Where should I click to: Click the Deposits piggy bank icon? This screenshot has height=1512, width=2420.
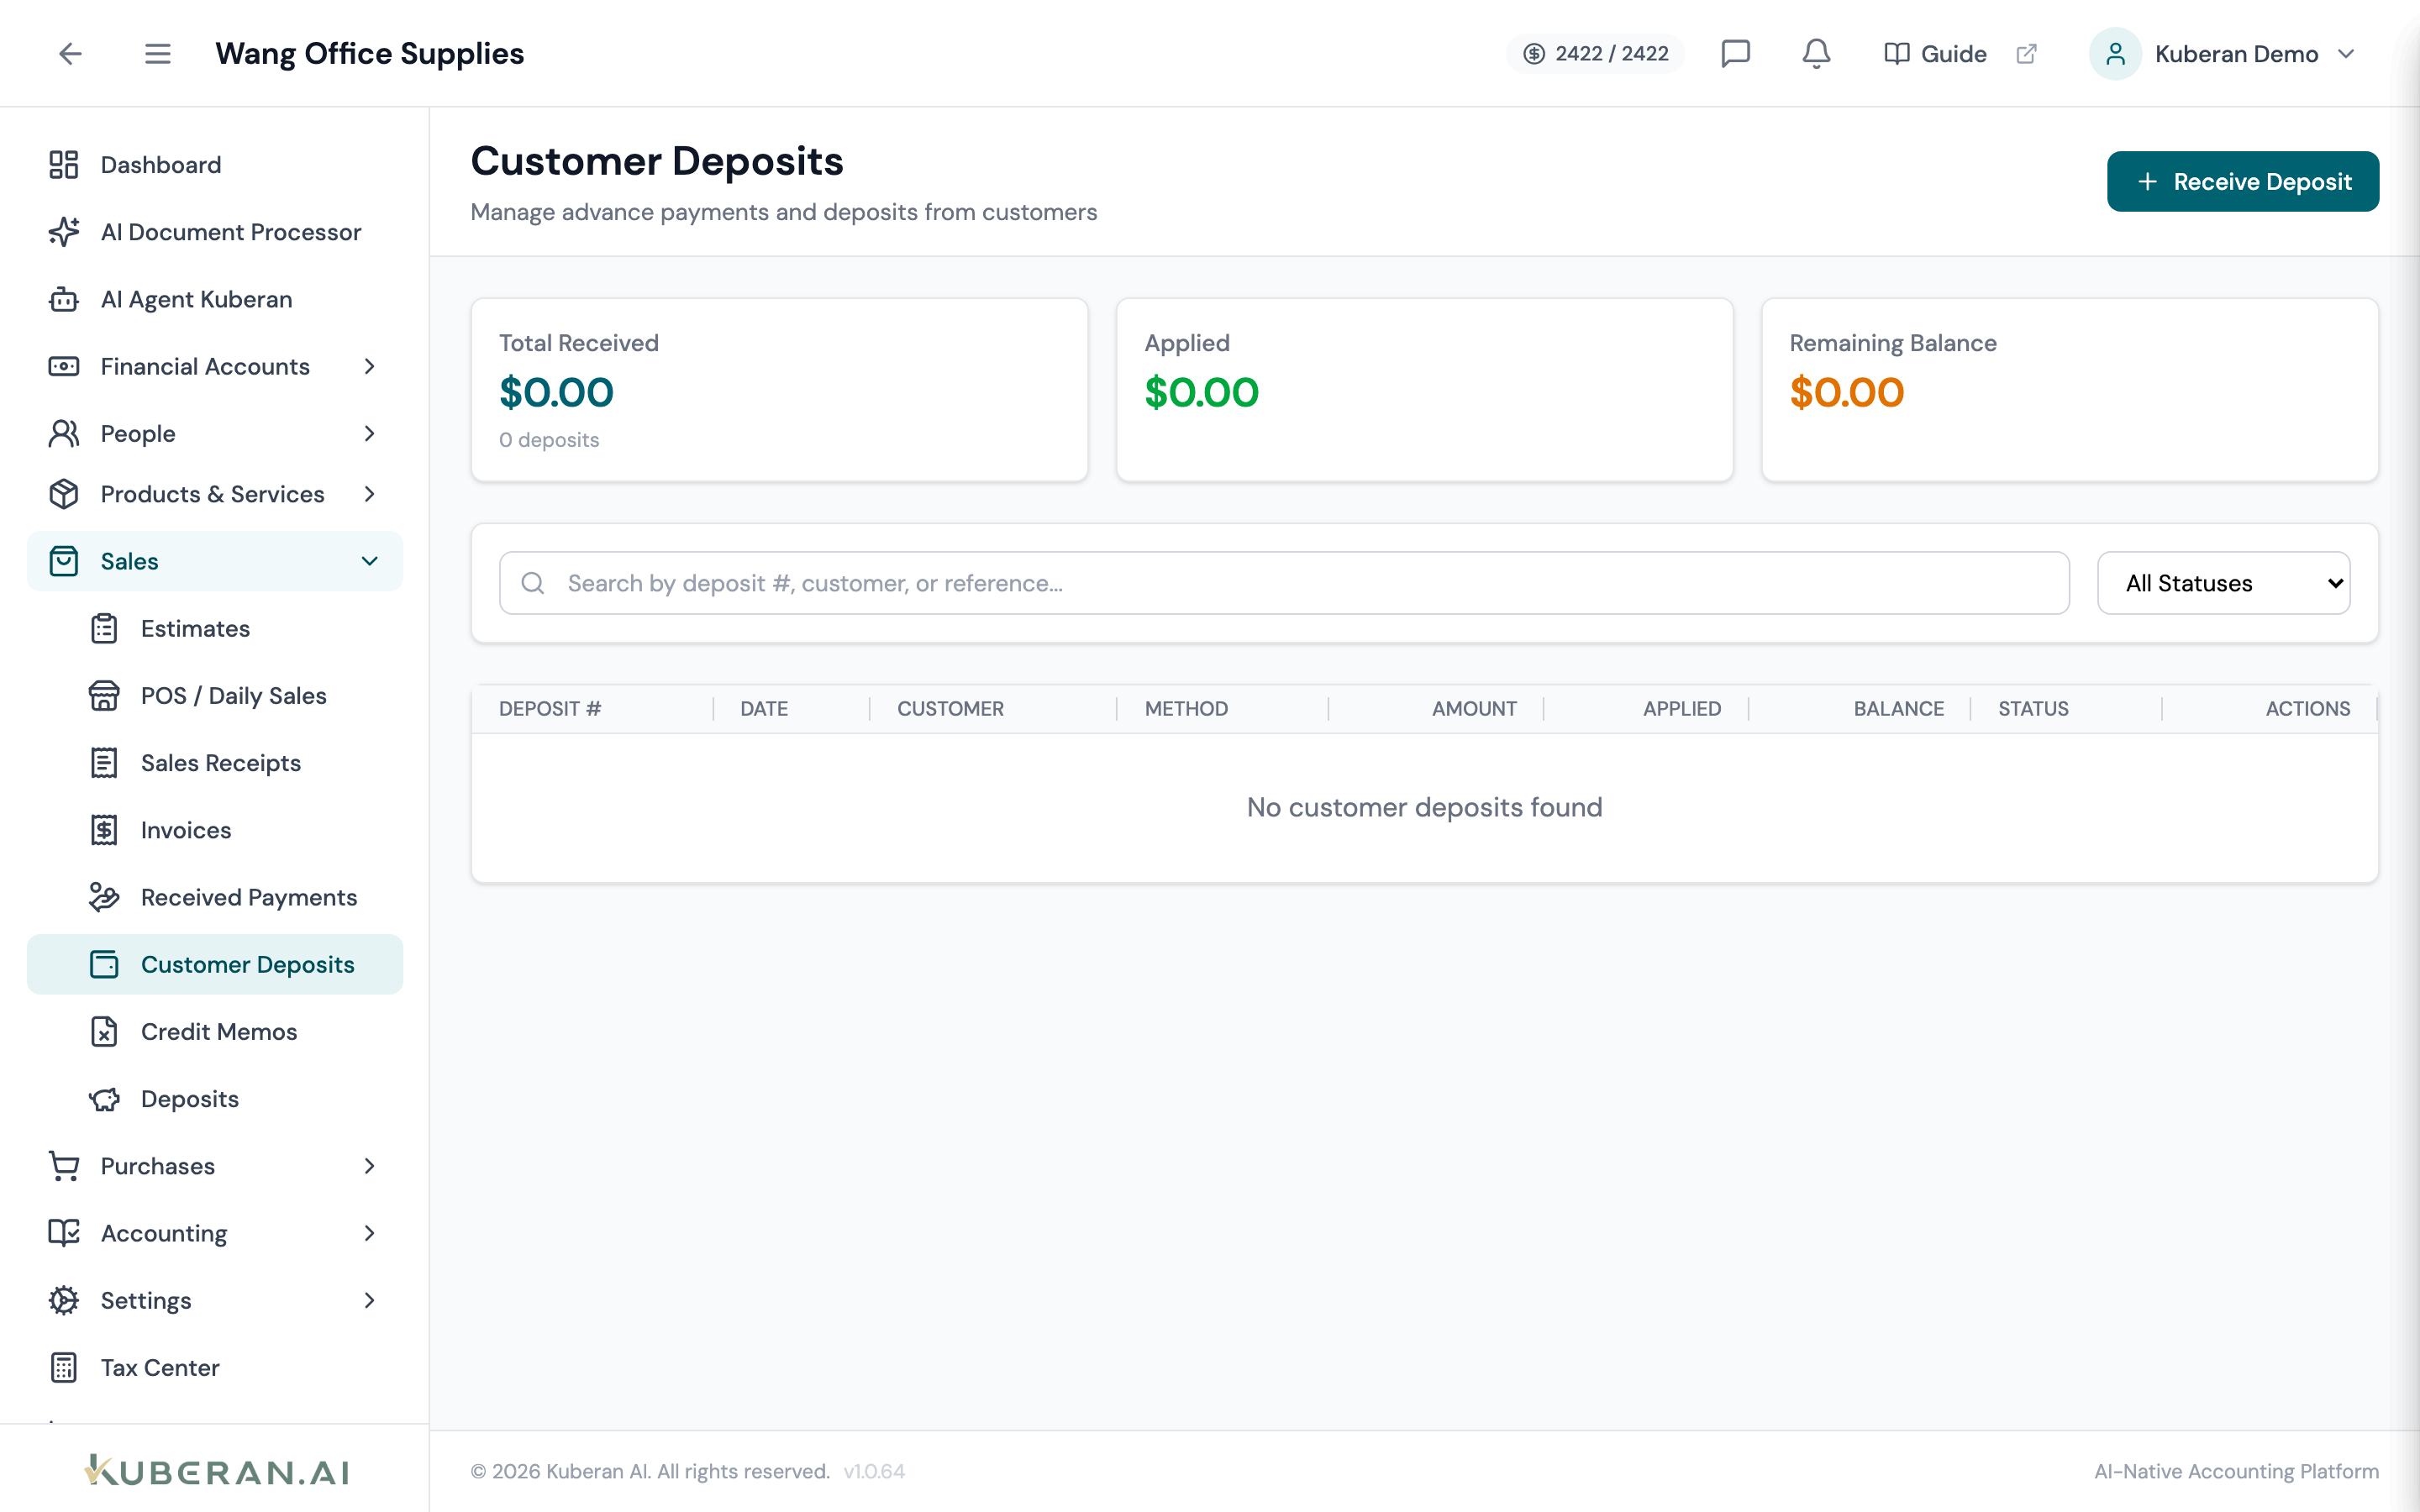(104, 1099)
